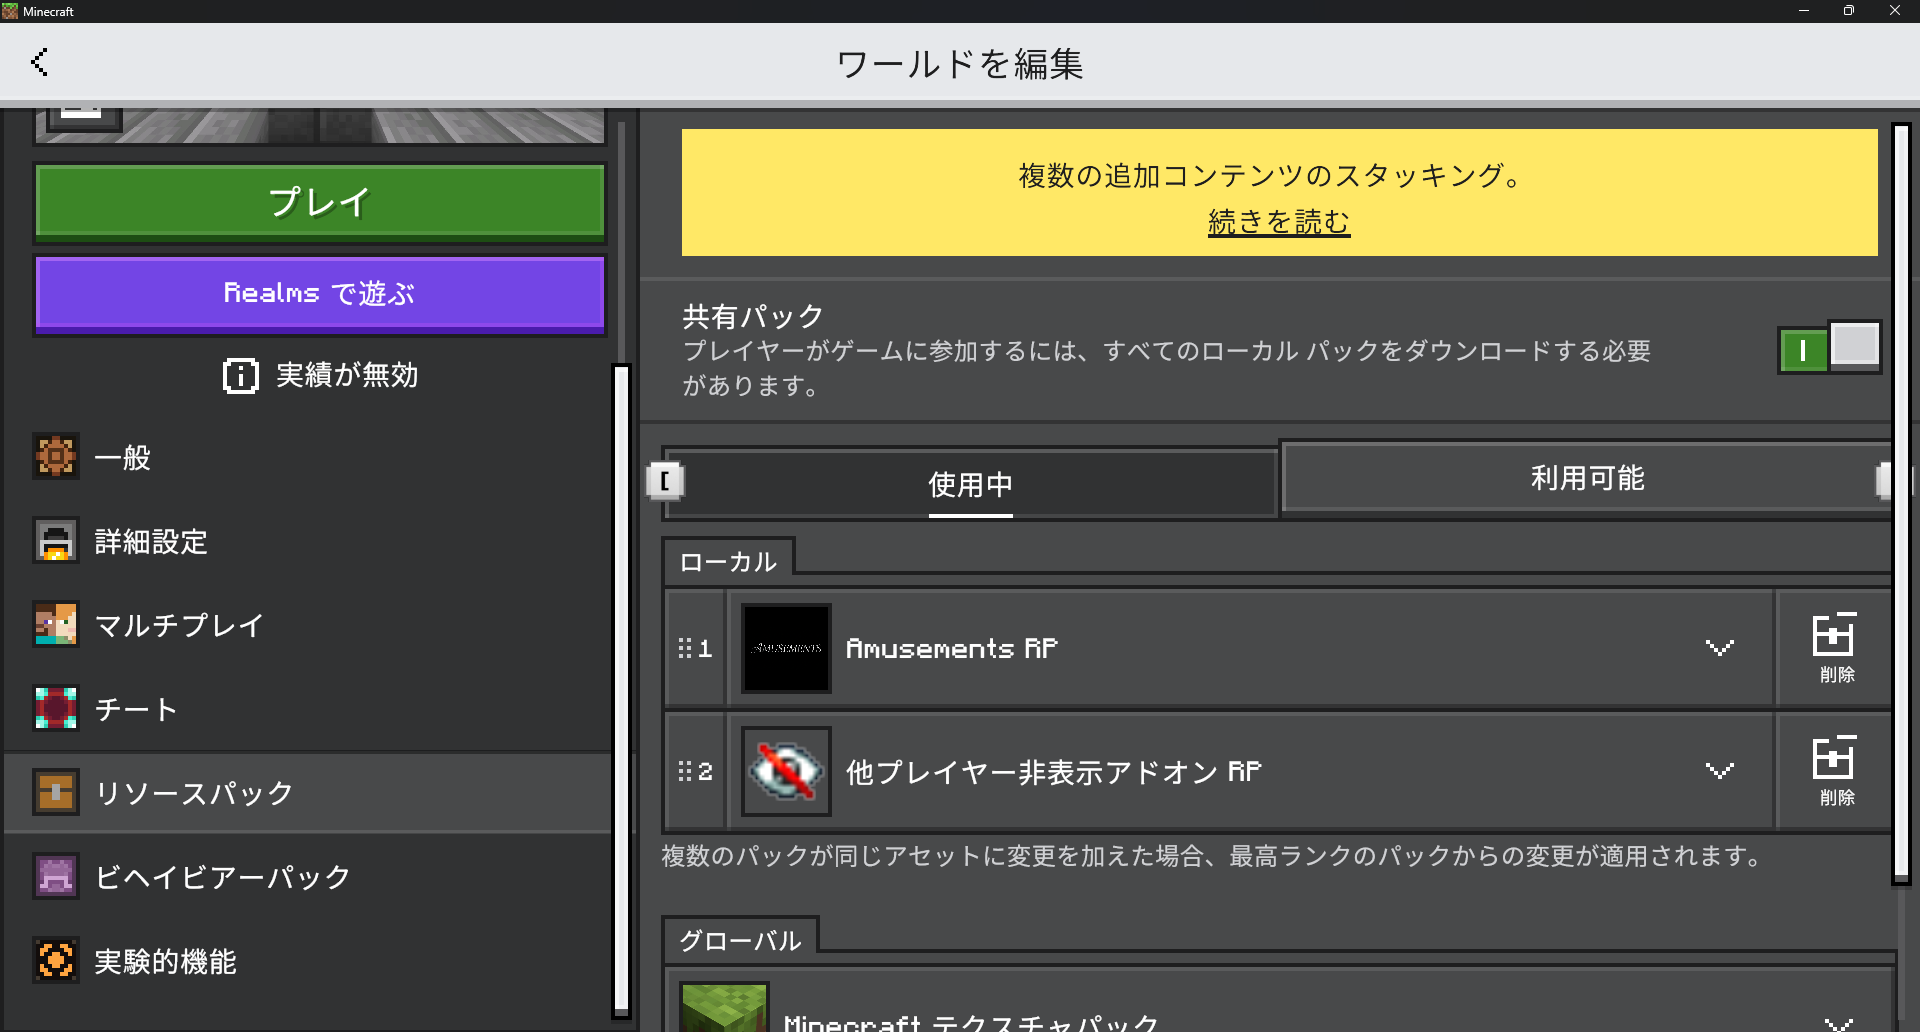Click the back arrow icon

click(40, 62)
